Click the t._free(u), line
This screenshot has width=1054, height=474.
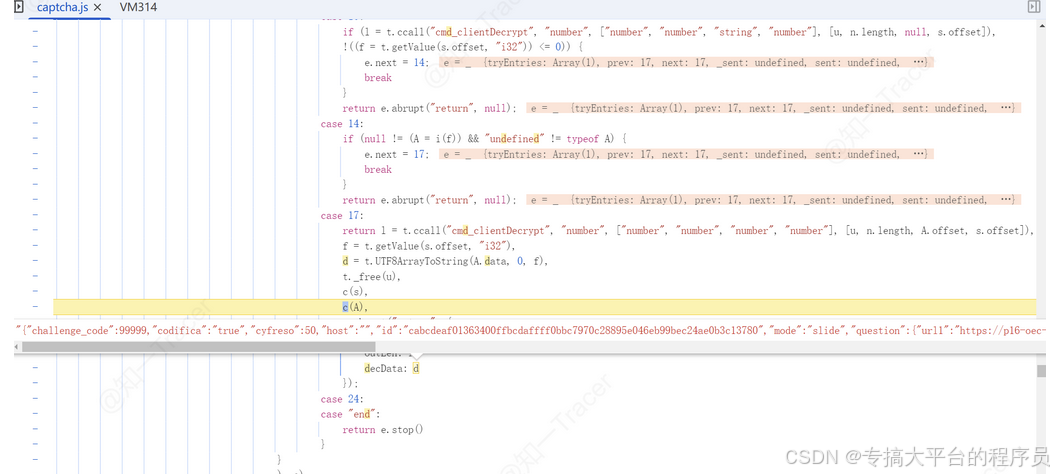tap(371, 276)
